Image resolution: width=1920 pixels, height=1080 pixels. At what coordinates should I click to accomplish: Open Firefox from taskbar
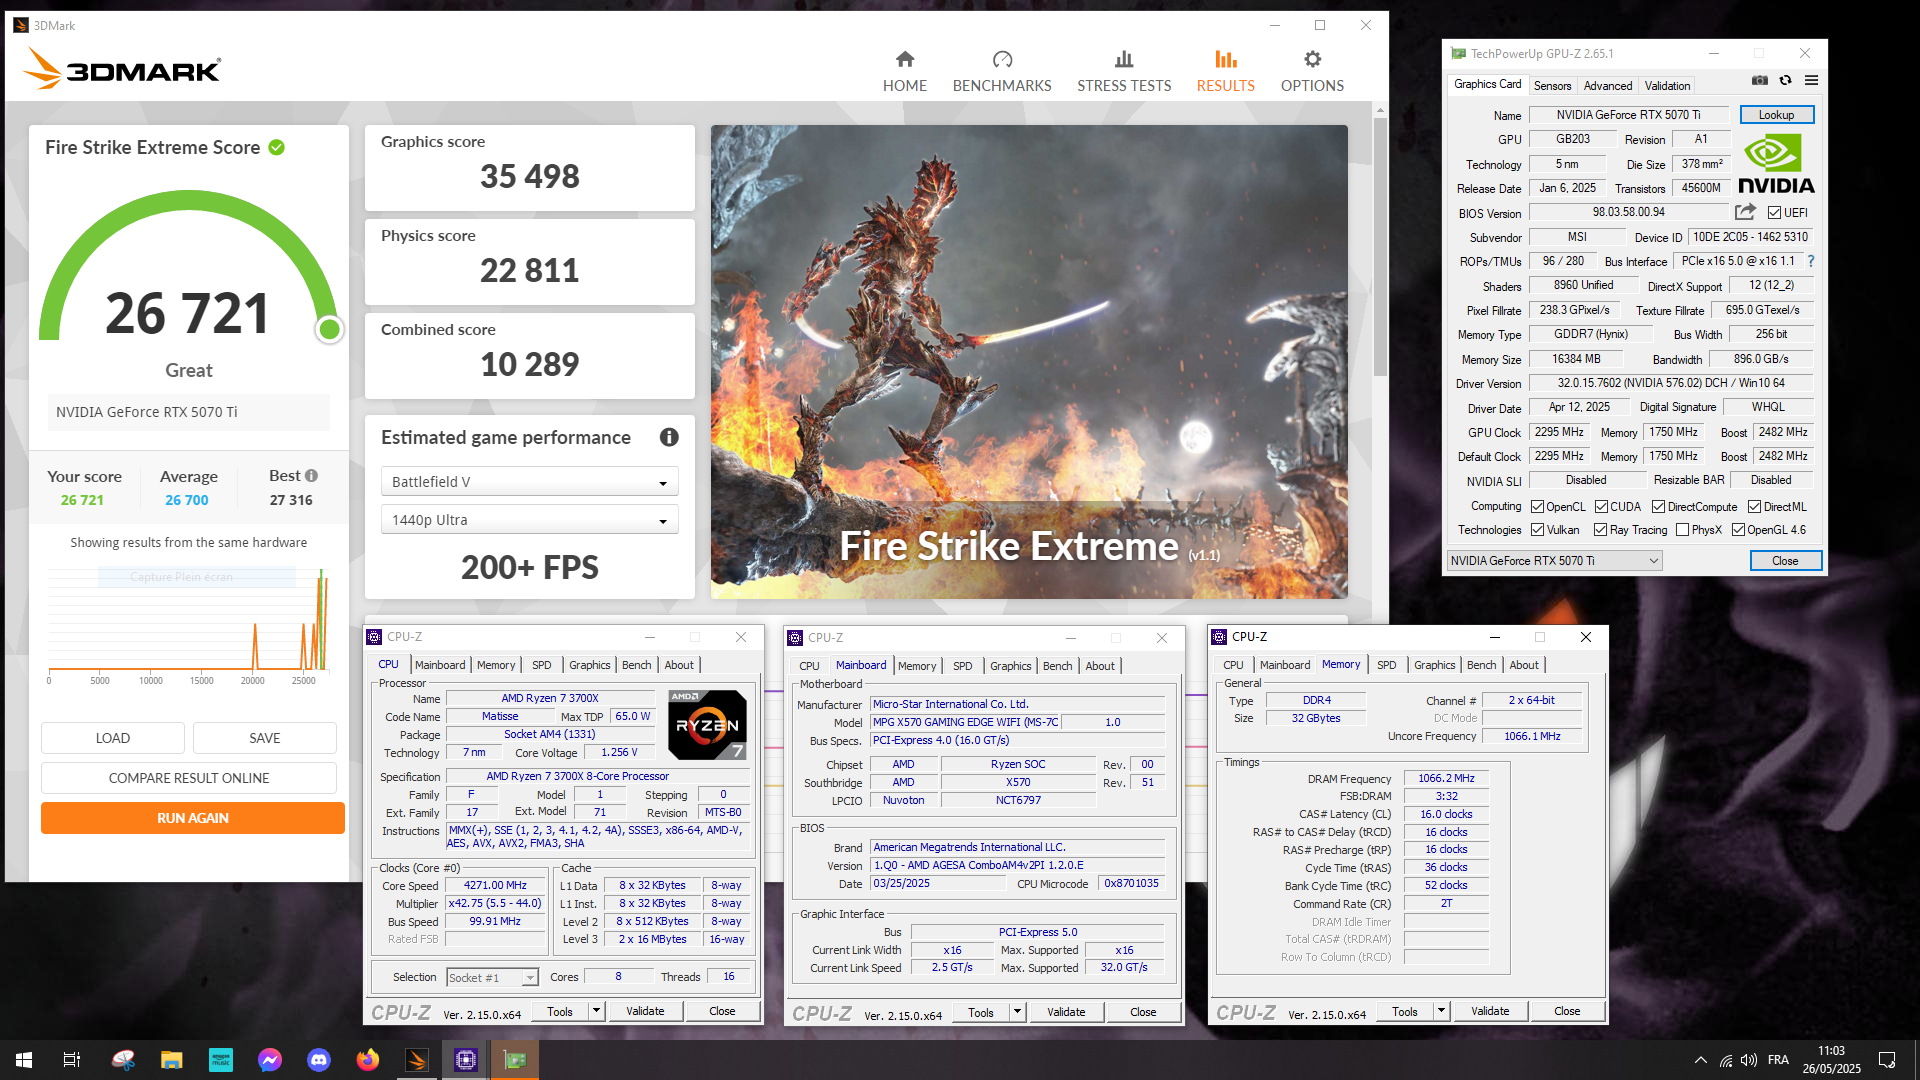click(x=368, y=1060)
